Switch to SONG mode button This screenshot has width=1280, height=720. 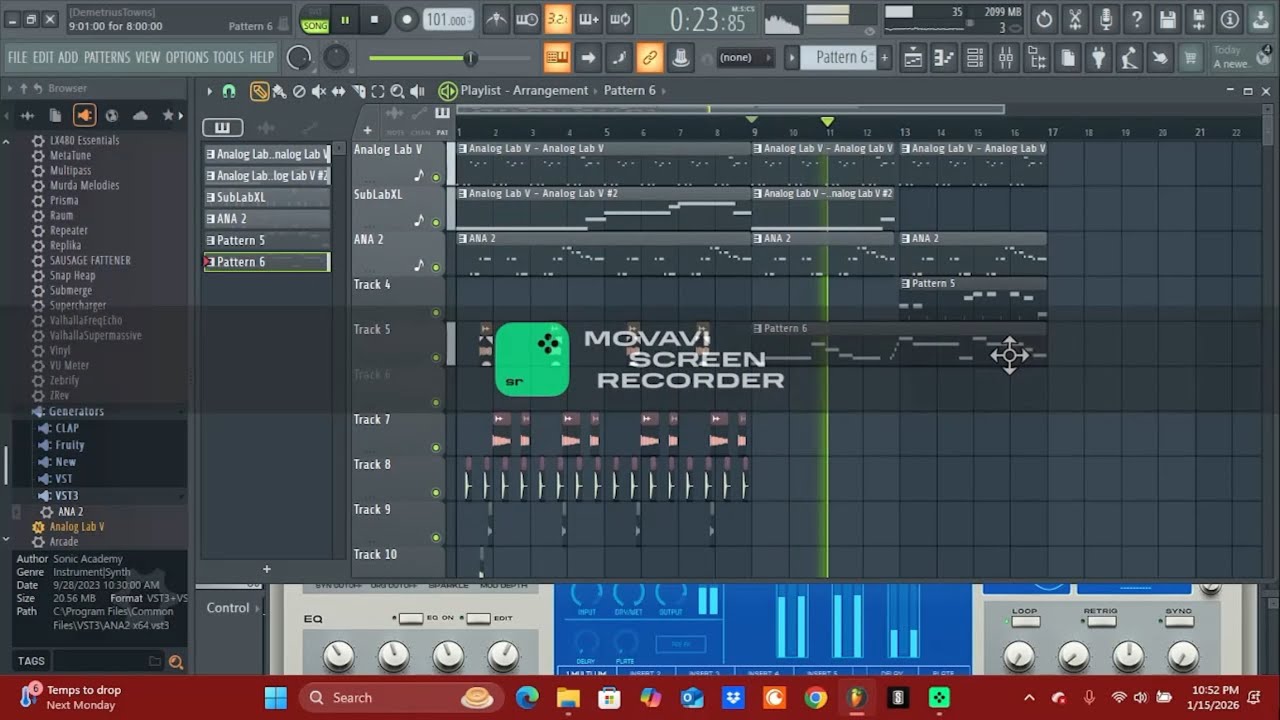pos(315,26)
